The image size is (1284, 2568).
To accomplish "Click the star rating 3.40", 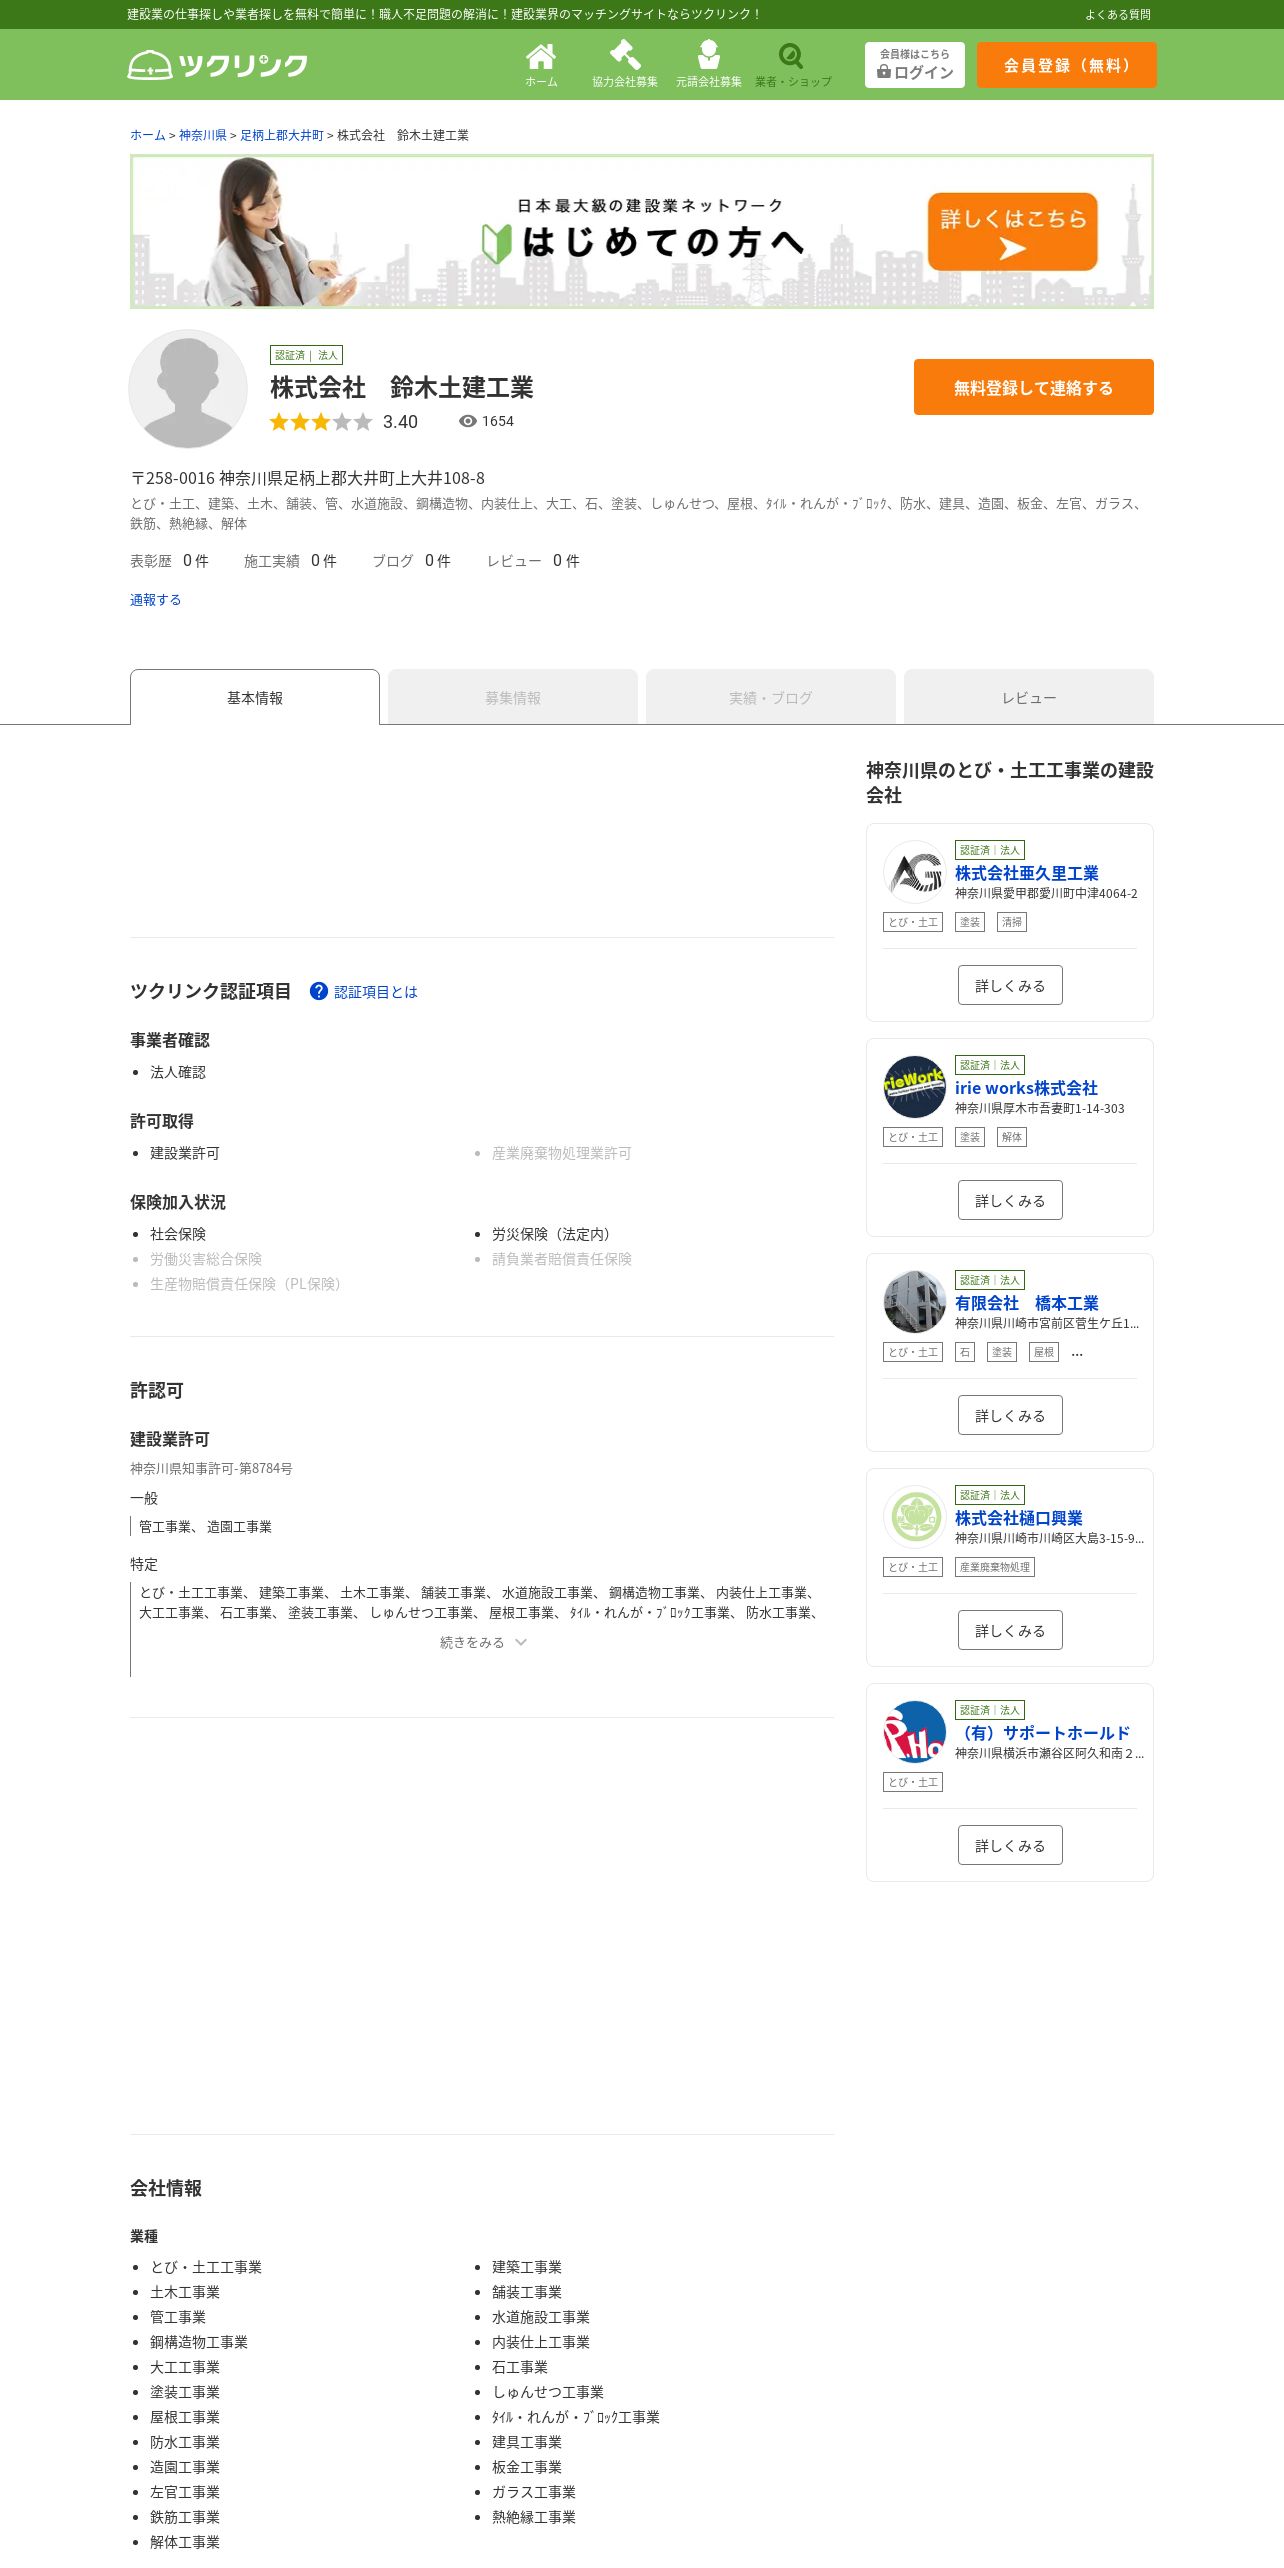I will click(x=343, y=422).
